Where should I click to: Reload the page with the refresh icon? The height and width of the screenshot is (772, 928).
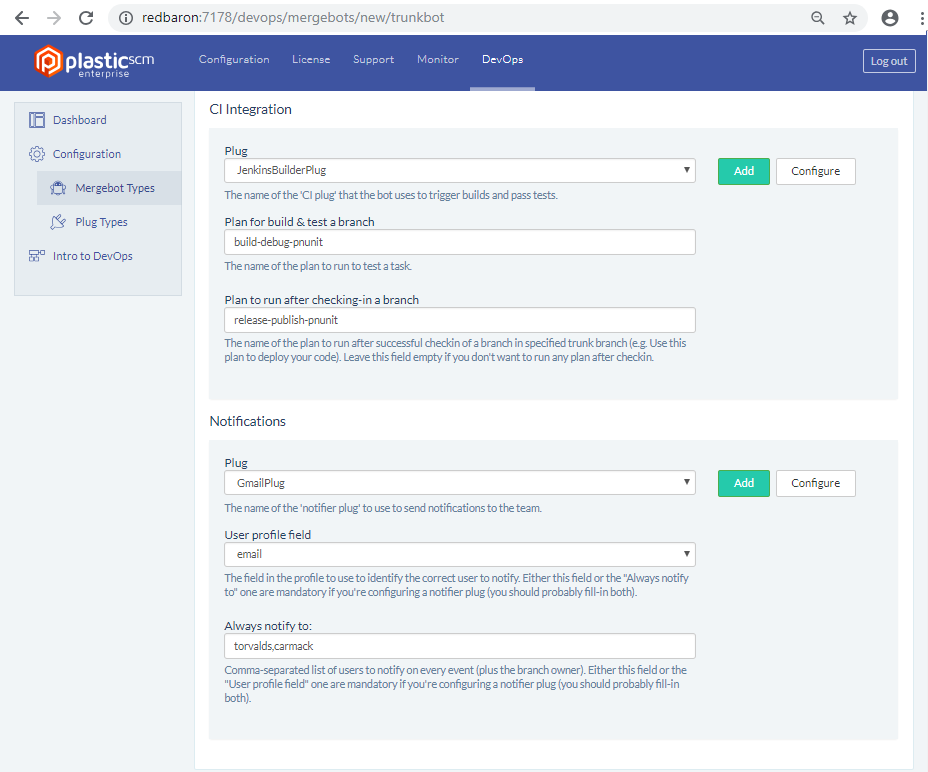click(86, 18)
